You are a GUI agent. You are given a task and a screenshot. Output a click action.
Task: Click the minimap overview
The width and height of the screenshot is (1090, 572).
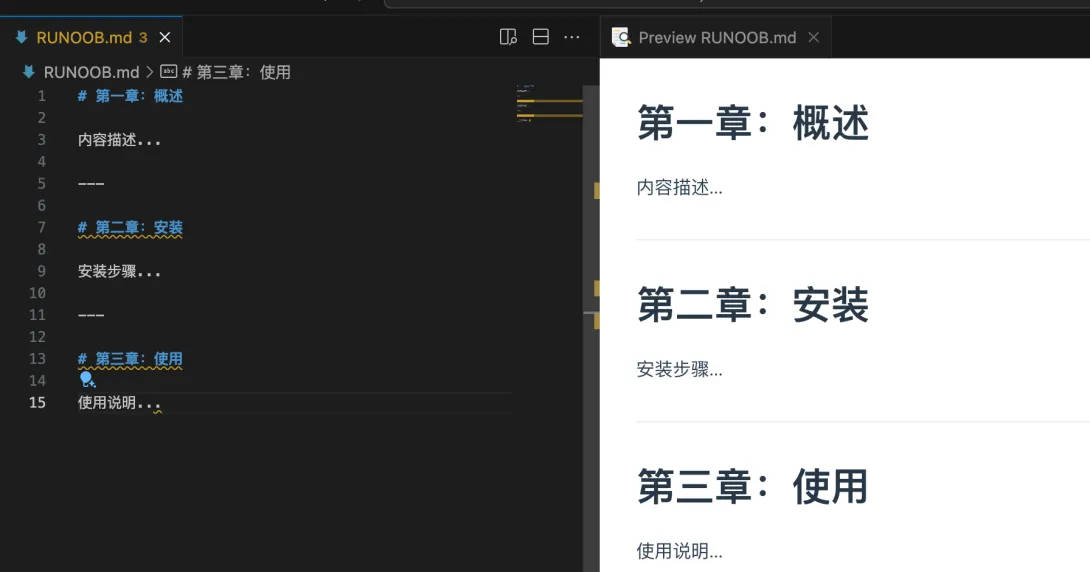click(x=548, y=103)
